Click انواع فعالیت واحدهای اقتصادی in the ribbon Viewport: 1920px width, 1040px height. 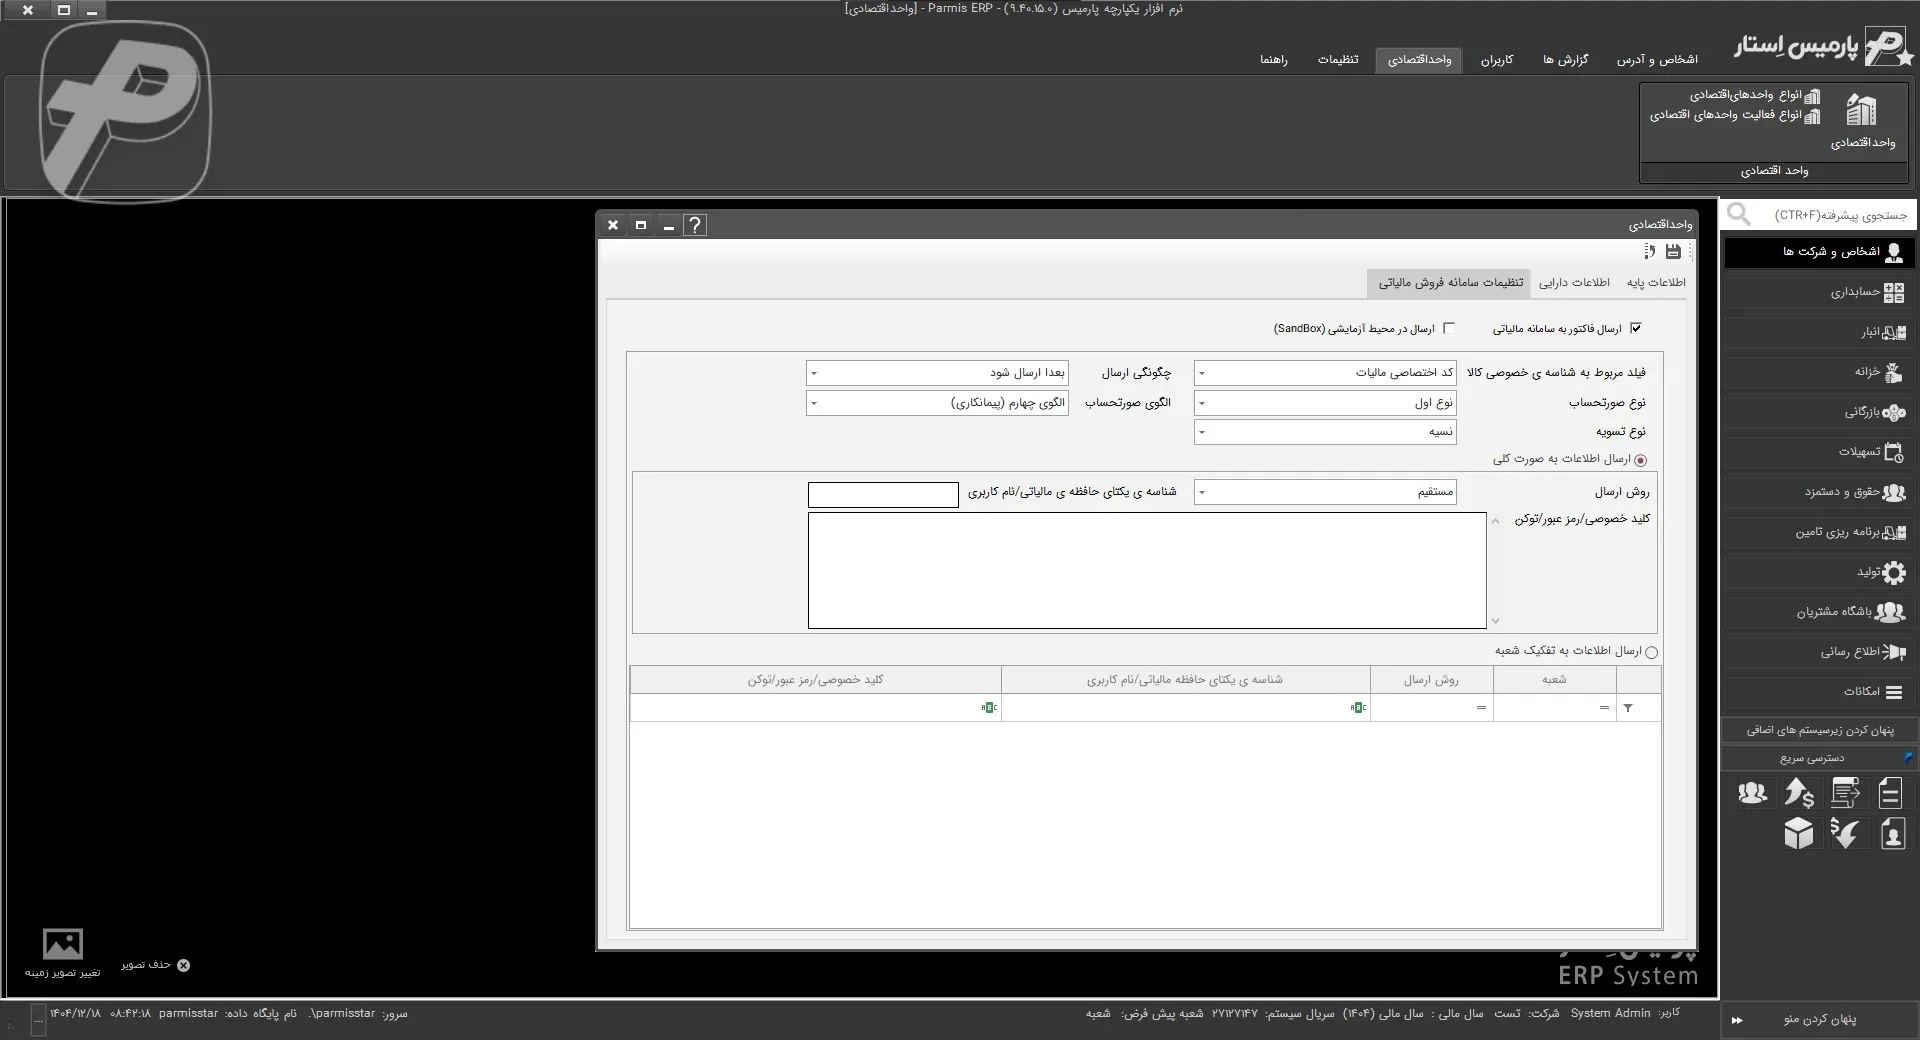1735,115
